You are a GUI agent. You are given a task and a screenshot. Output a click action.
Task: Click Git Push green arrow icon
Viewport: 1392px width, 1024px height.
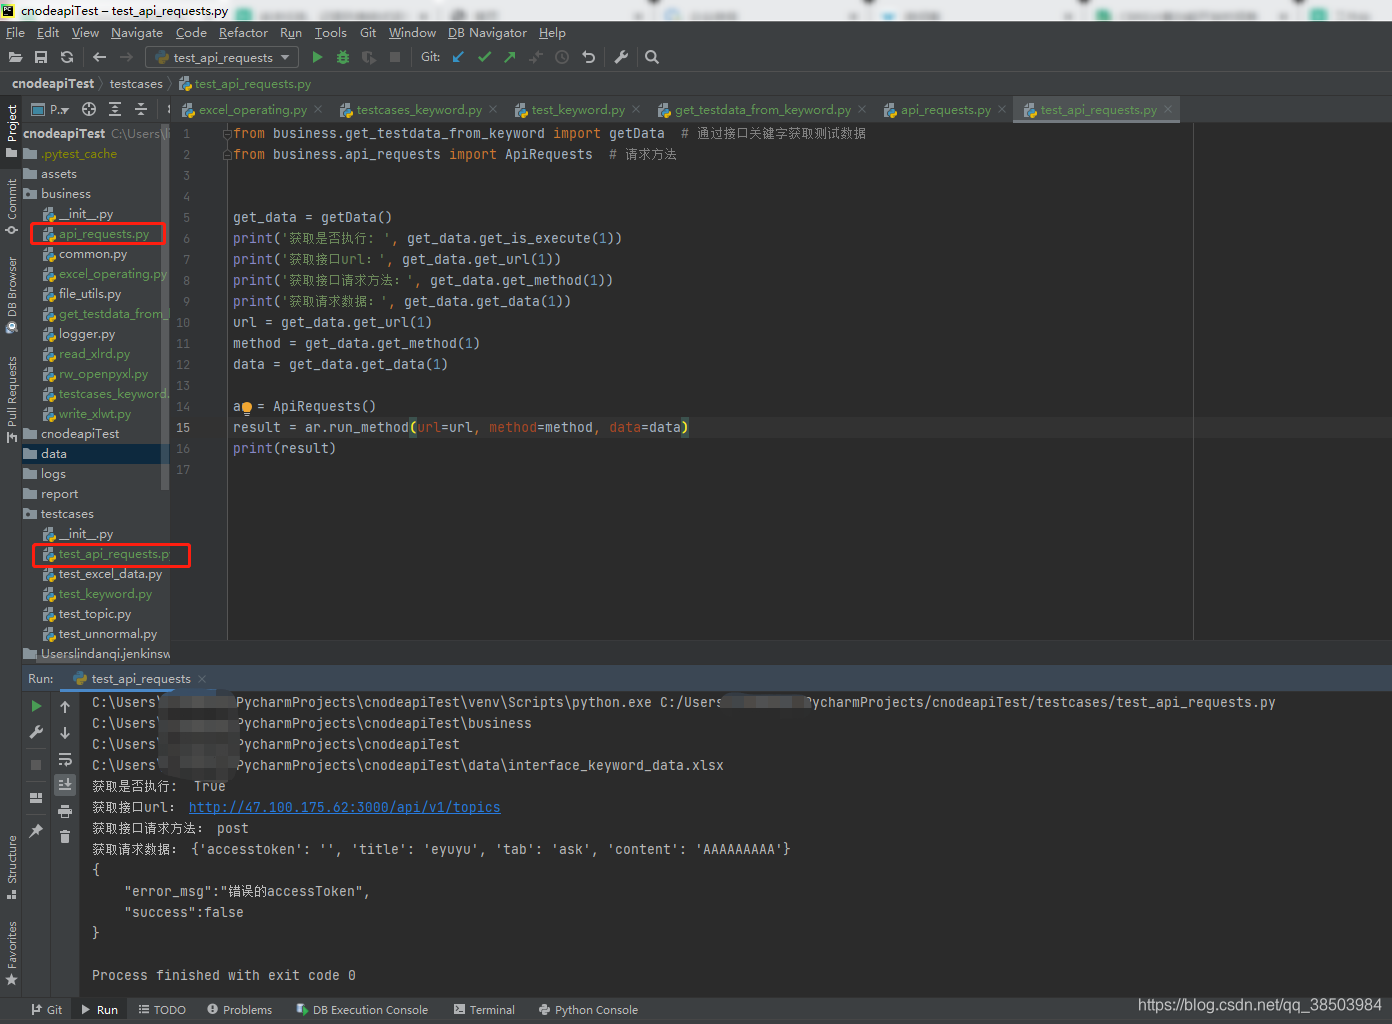[510, 57]
